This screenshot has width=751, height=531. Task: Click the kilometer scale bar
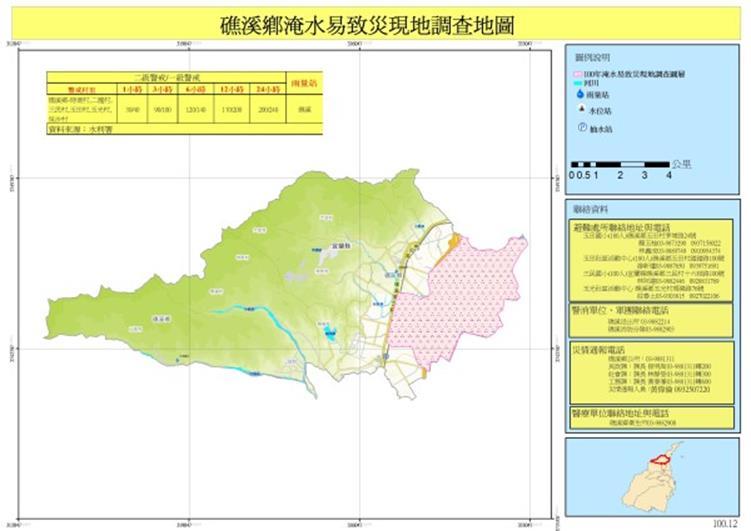pyautogui.click(x=617, y=164)
